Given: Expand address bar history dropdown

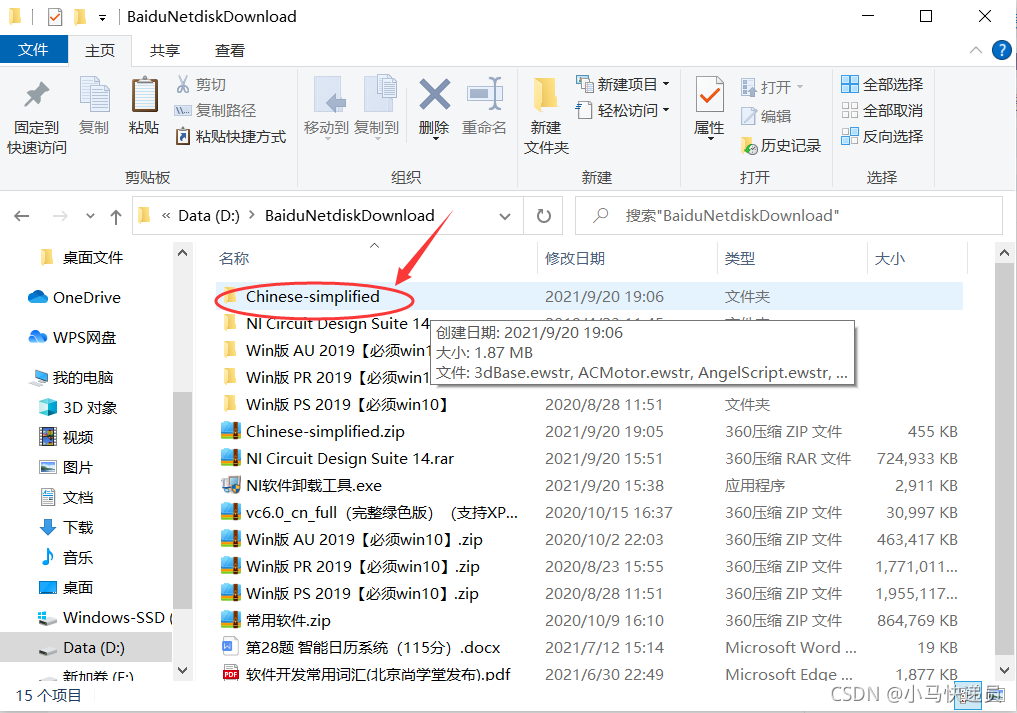Looking at the screenshot, I should (505, 216).
